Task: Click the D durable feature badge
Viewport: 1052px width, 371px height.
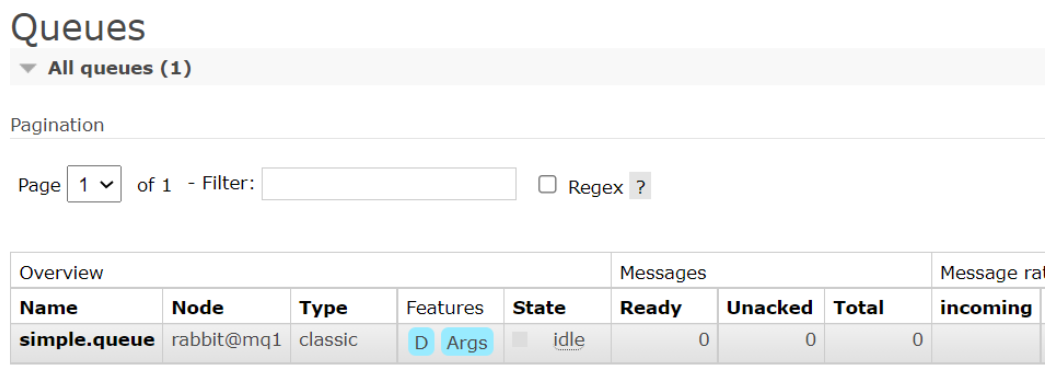Action: 421,342
